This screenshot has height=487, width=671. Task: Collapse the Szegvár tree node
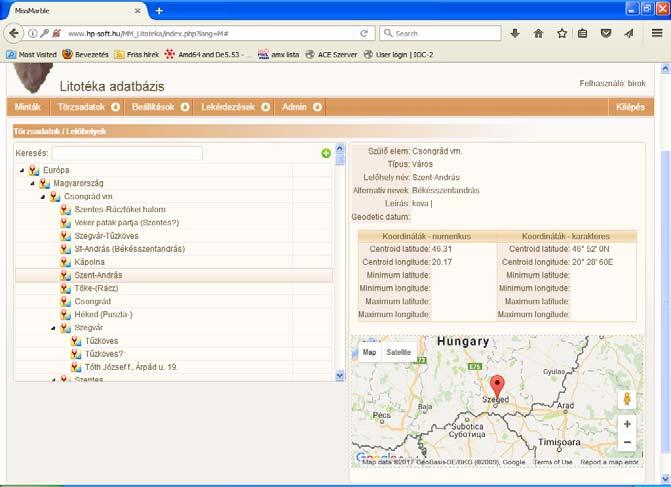tap(53, 328)
